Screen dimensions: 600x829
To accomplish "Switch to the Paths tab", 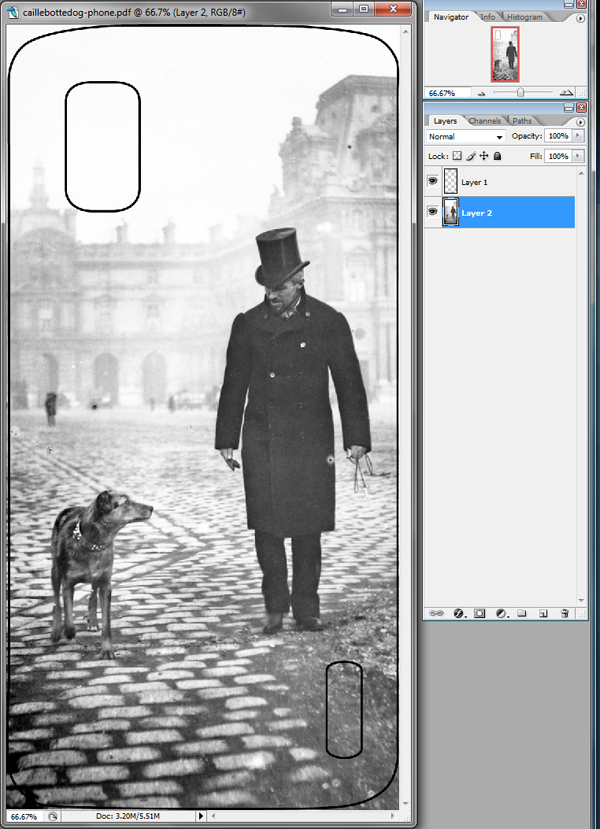I will (x=522, y=121).
